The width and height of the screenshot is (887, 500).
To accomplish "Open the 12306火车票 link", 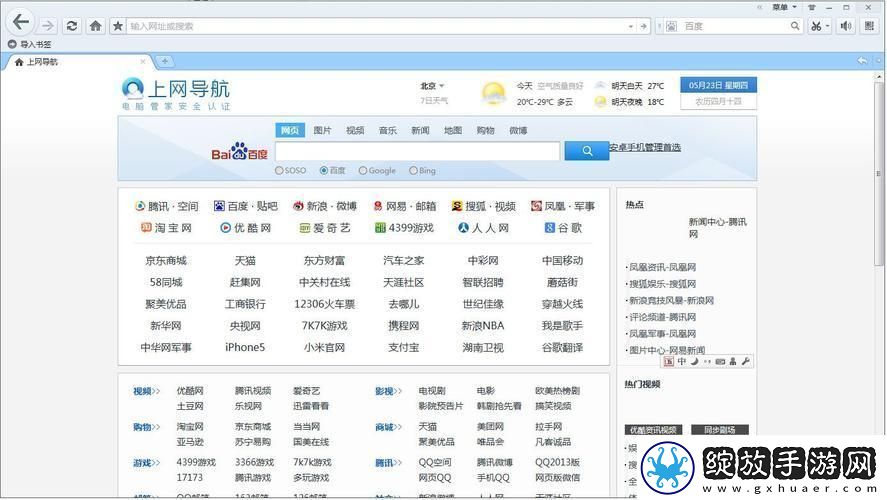I will point(324,304).
